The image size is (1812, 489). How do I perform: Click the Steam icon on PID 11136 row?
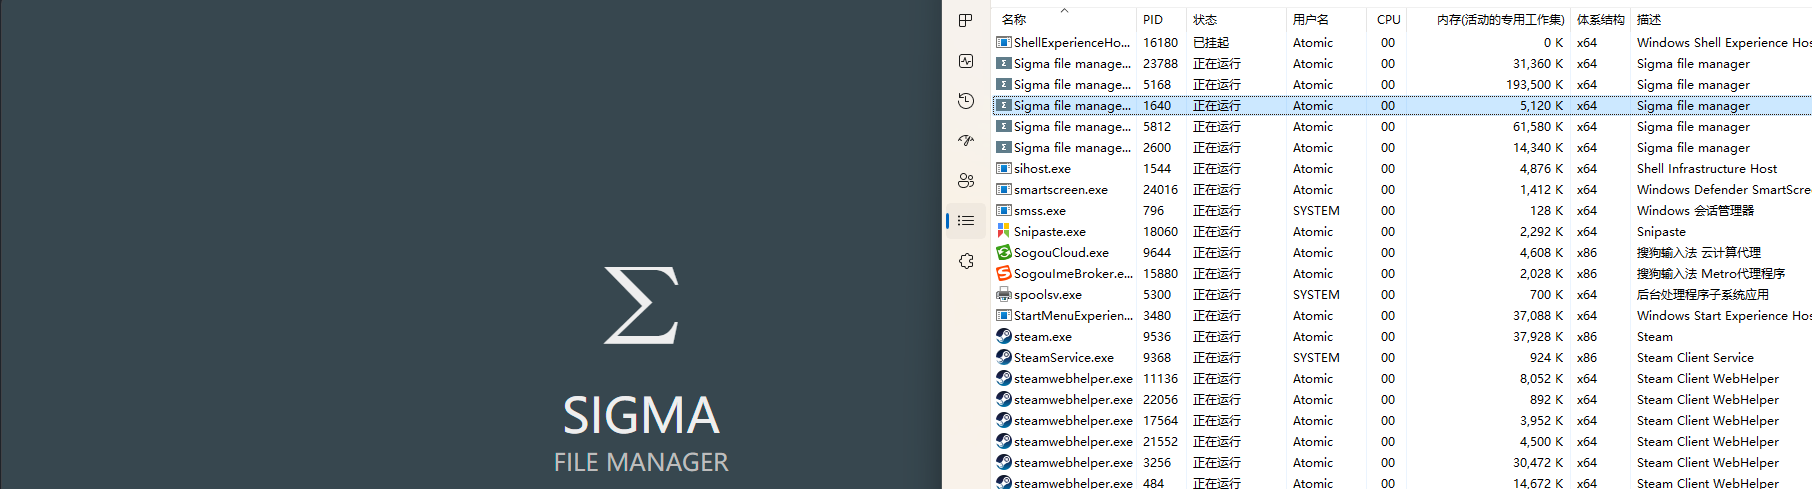click(1003, 378)
